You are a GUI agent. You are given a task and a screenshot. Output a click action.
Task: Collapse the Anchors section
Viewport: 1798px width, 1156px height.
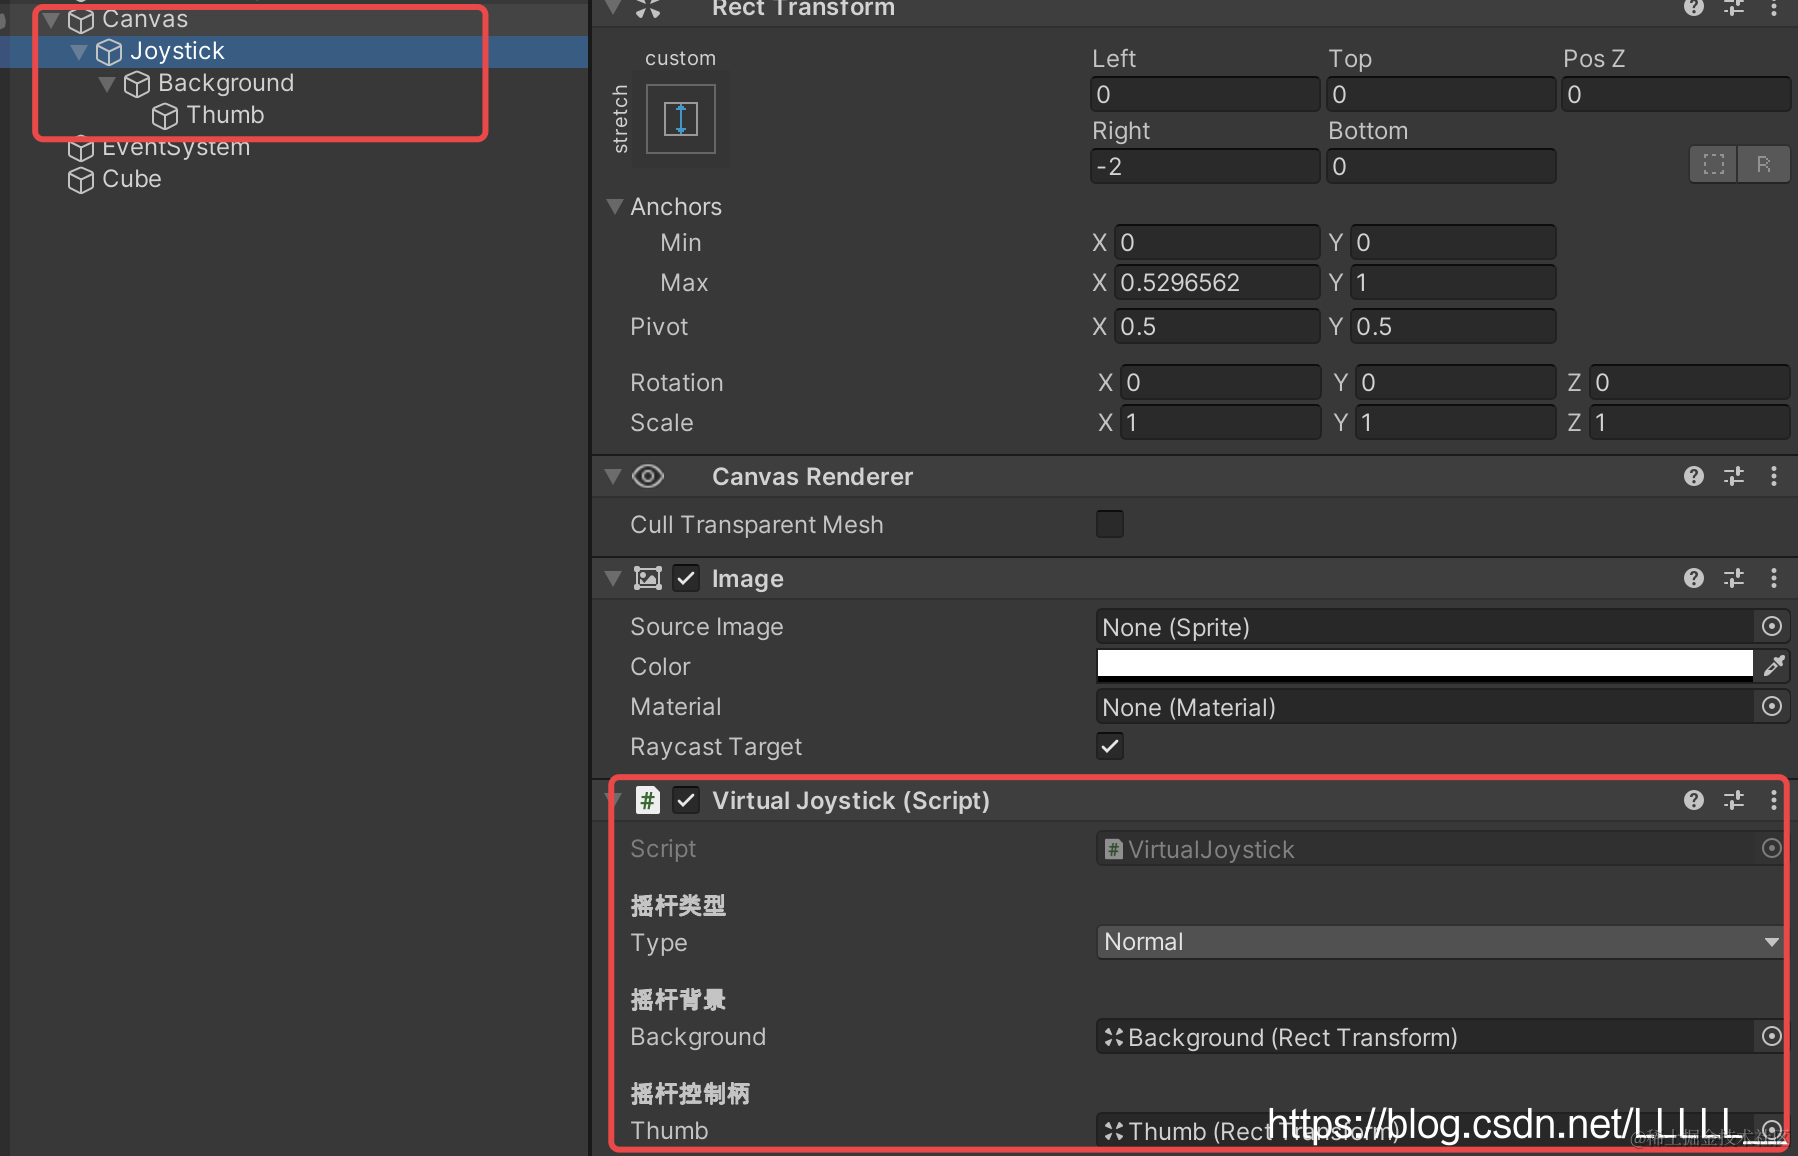pos(613,206)
